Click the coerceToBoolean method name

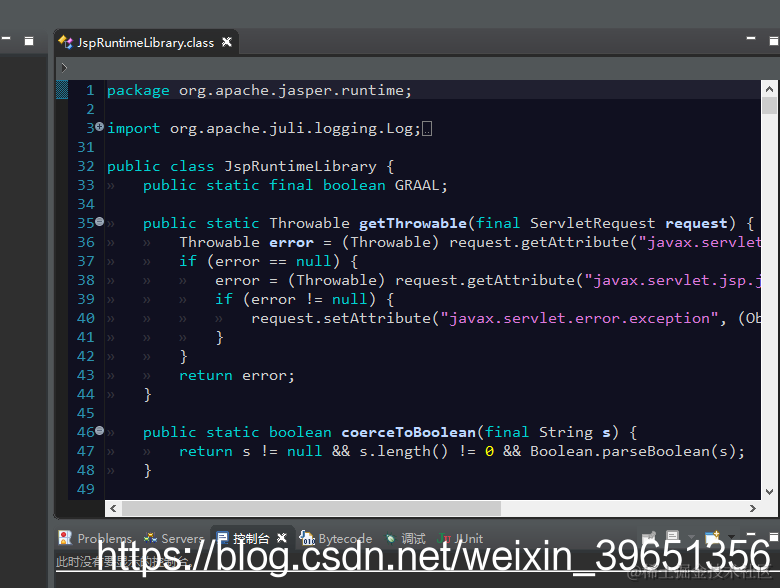(408, 432)
